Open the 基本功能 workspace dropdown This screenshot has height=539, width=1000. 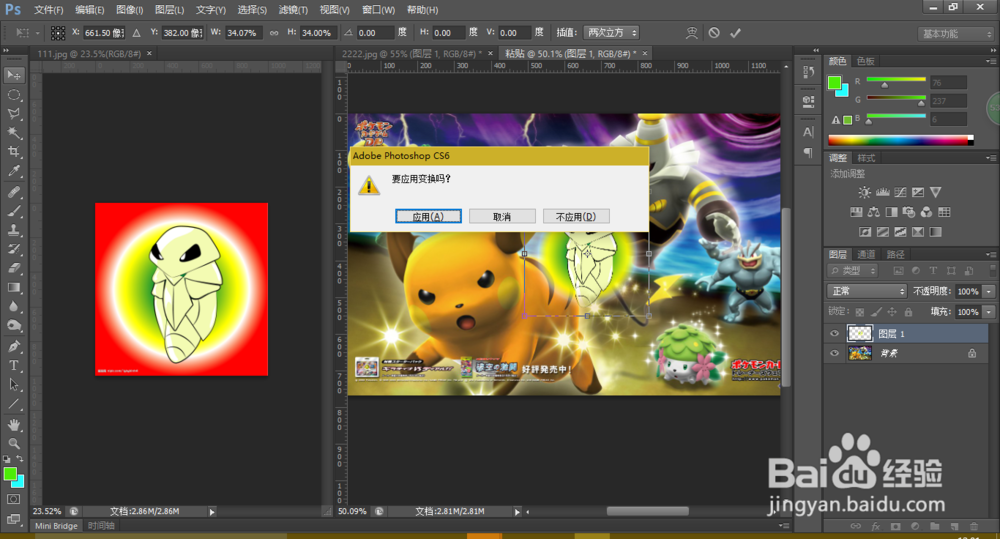(956, 34)
